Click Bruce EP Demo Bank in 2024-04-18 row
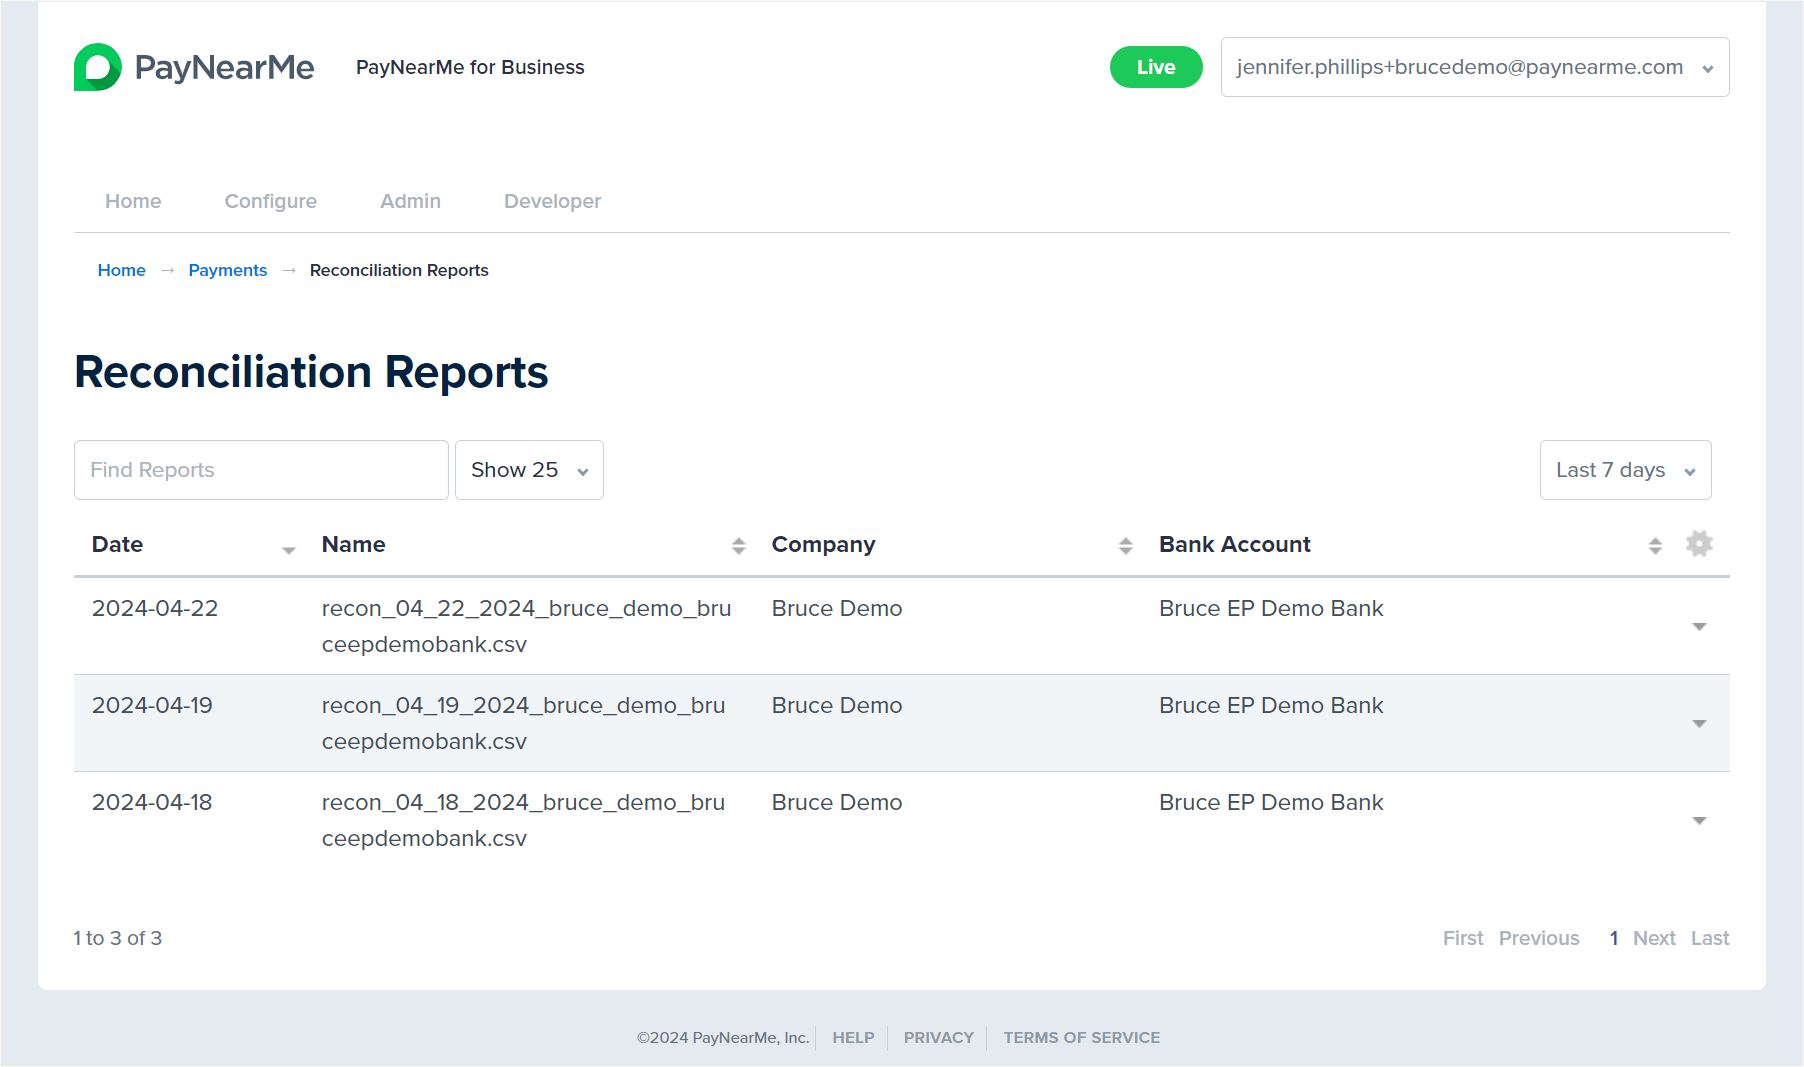Screen dimensions: 1804x1067 pos(1271,802)
